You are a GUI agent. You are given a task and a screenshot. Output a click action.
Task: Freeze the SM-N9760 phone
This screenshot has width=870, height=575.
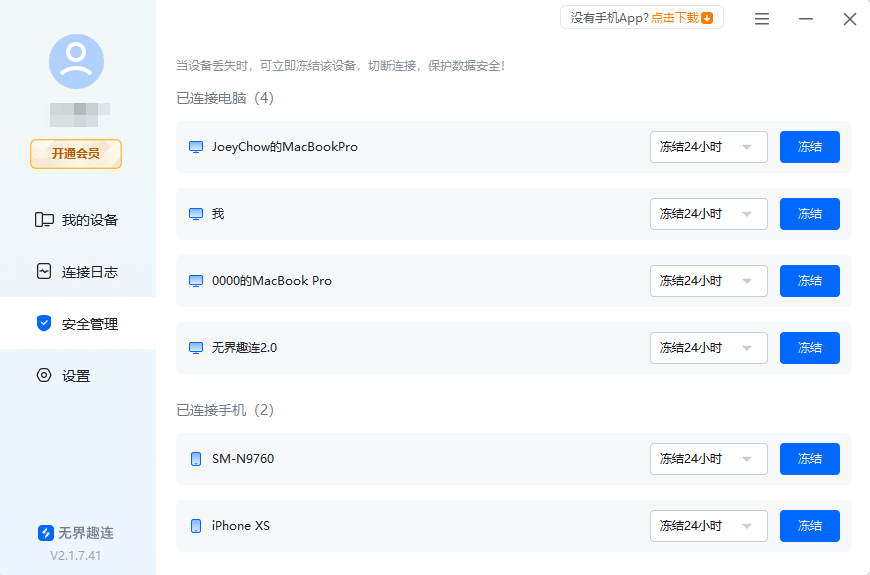click(x=810, y=459)
